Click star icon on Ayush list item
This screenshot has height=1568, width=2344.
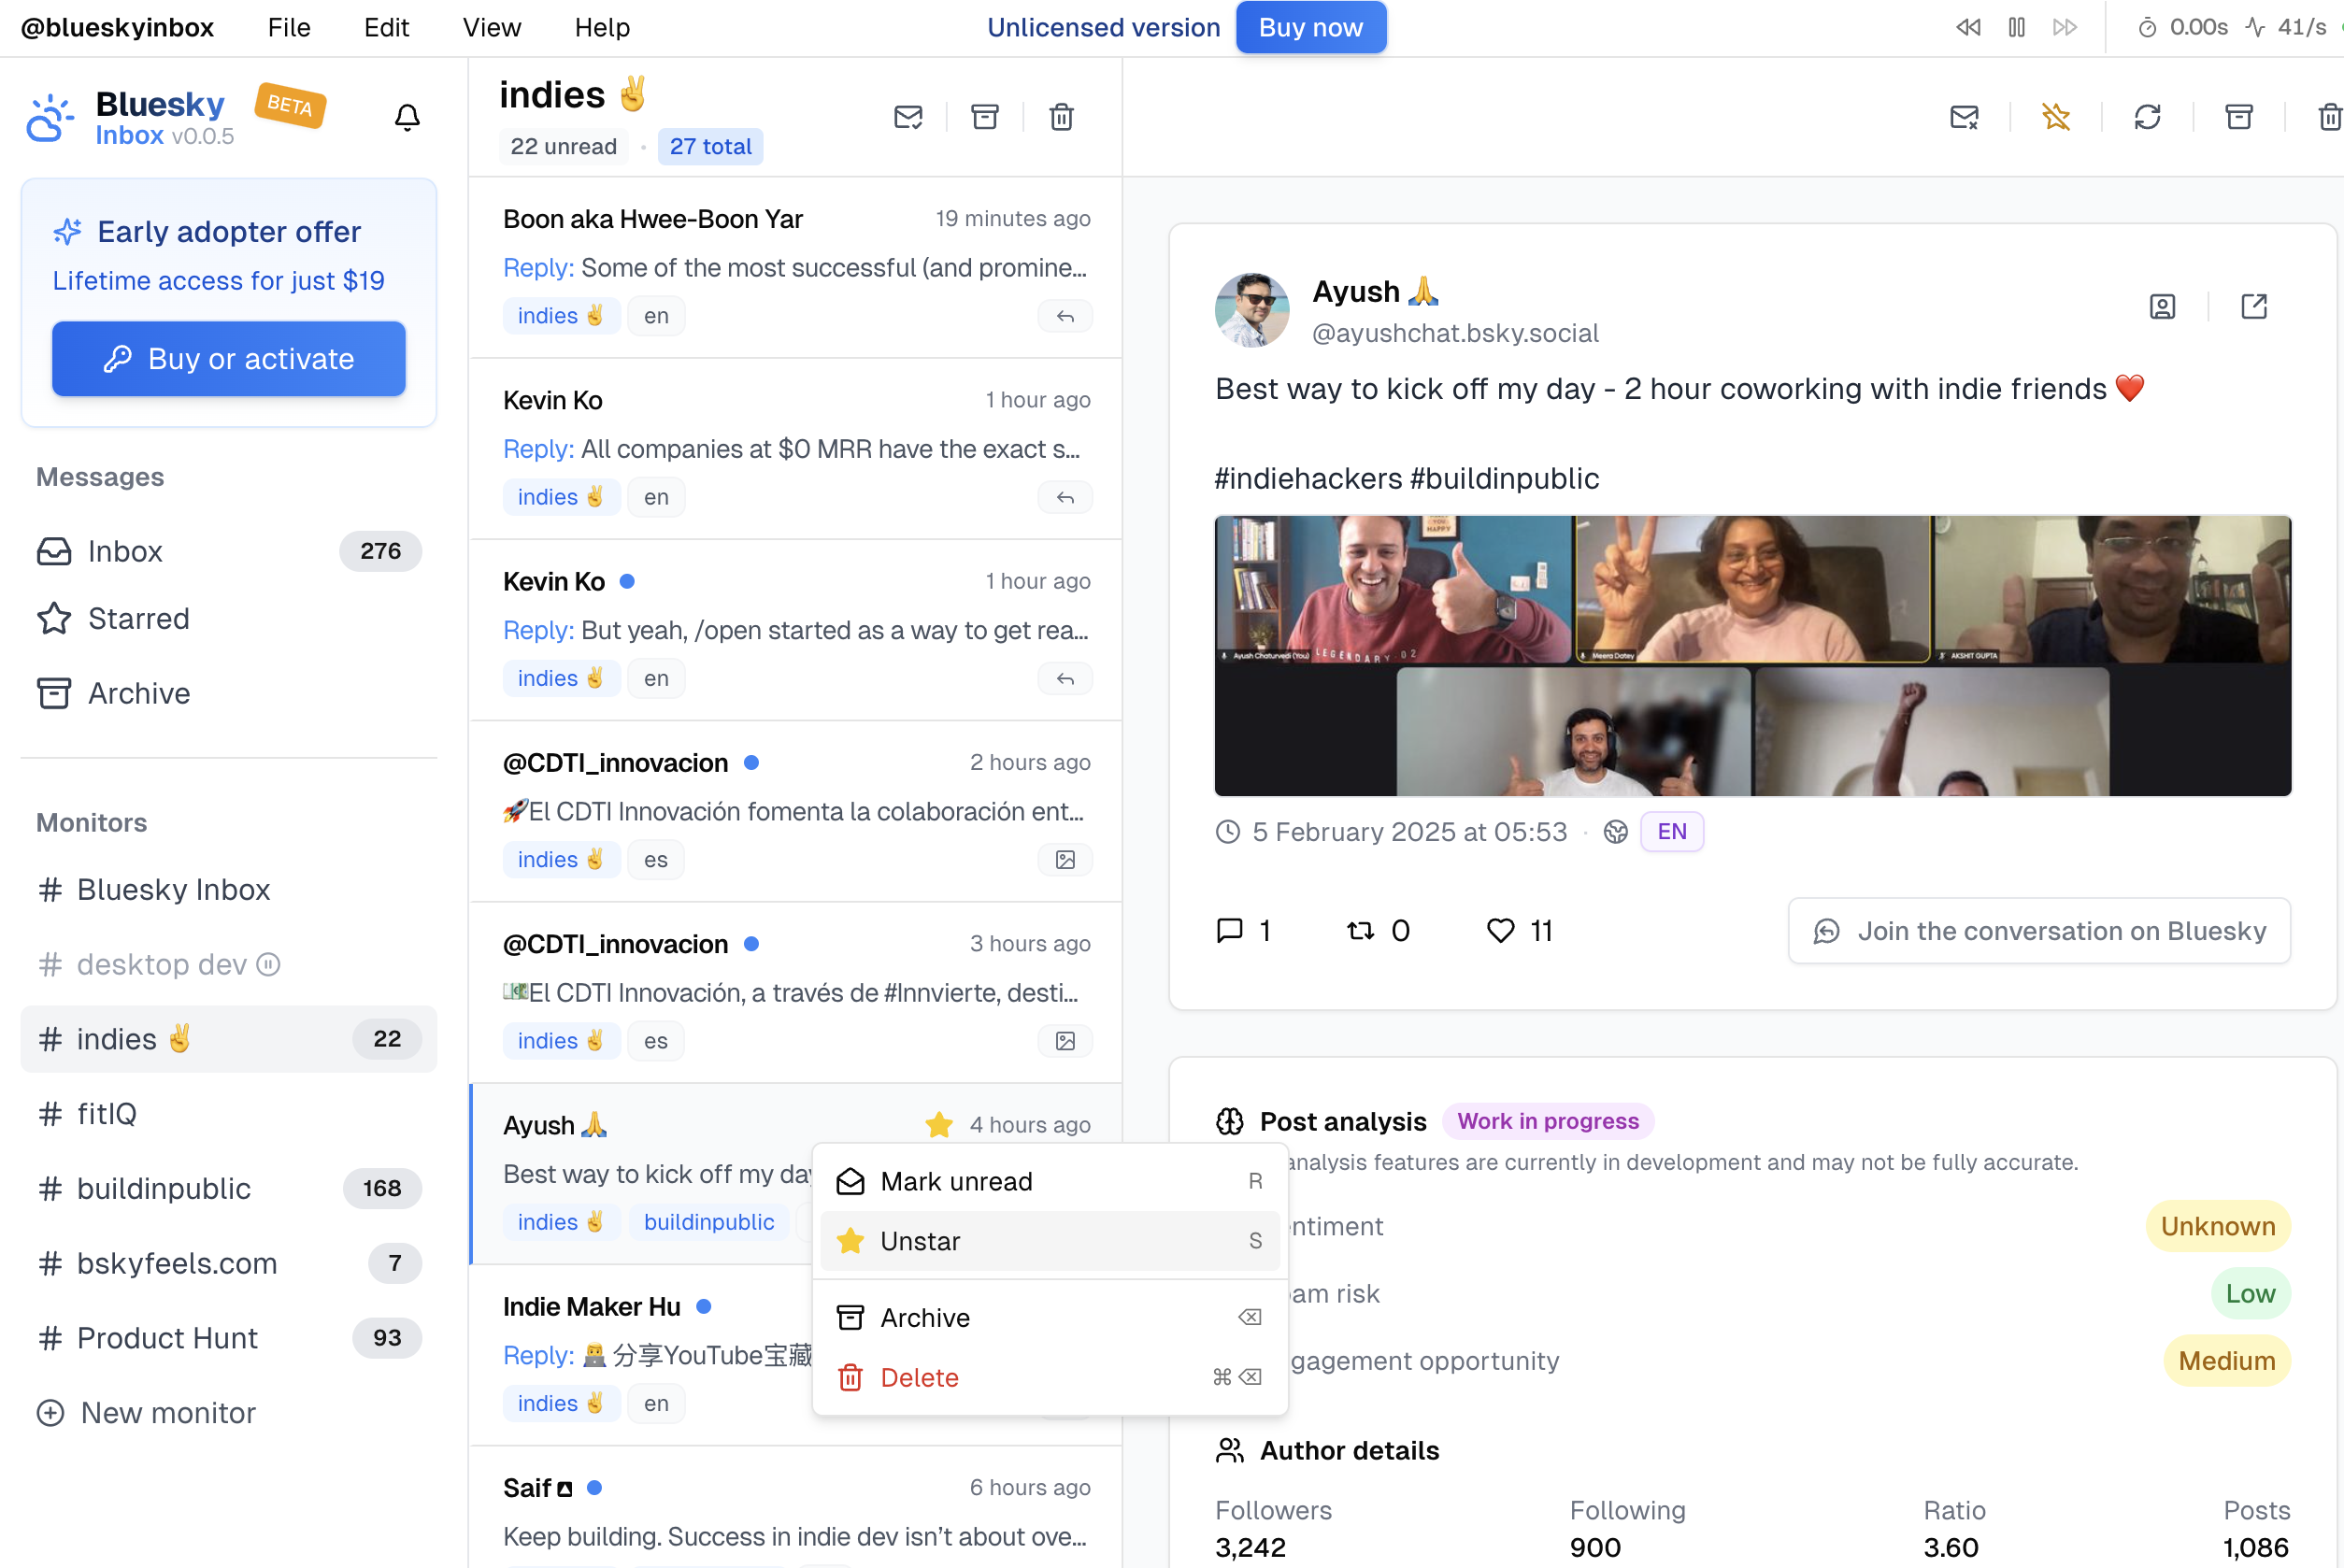[939, 1125]
